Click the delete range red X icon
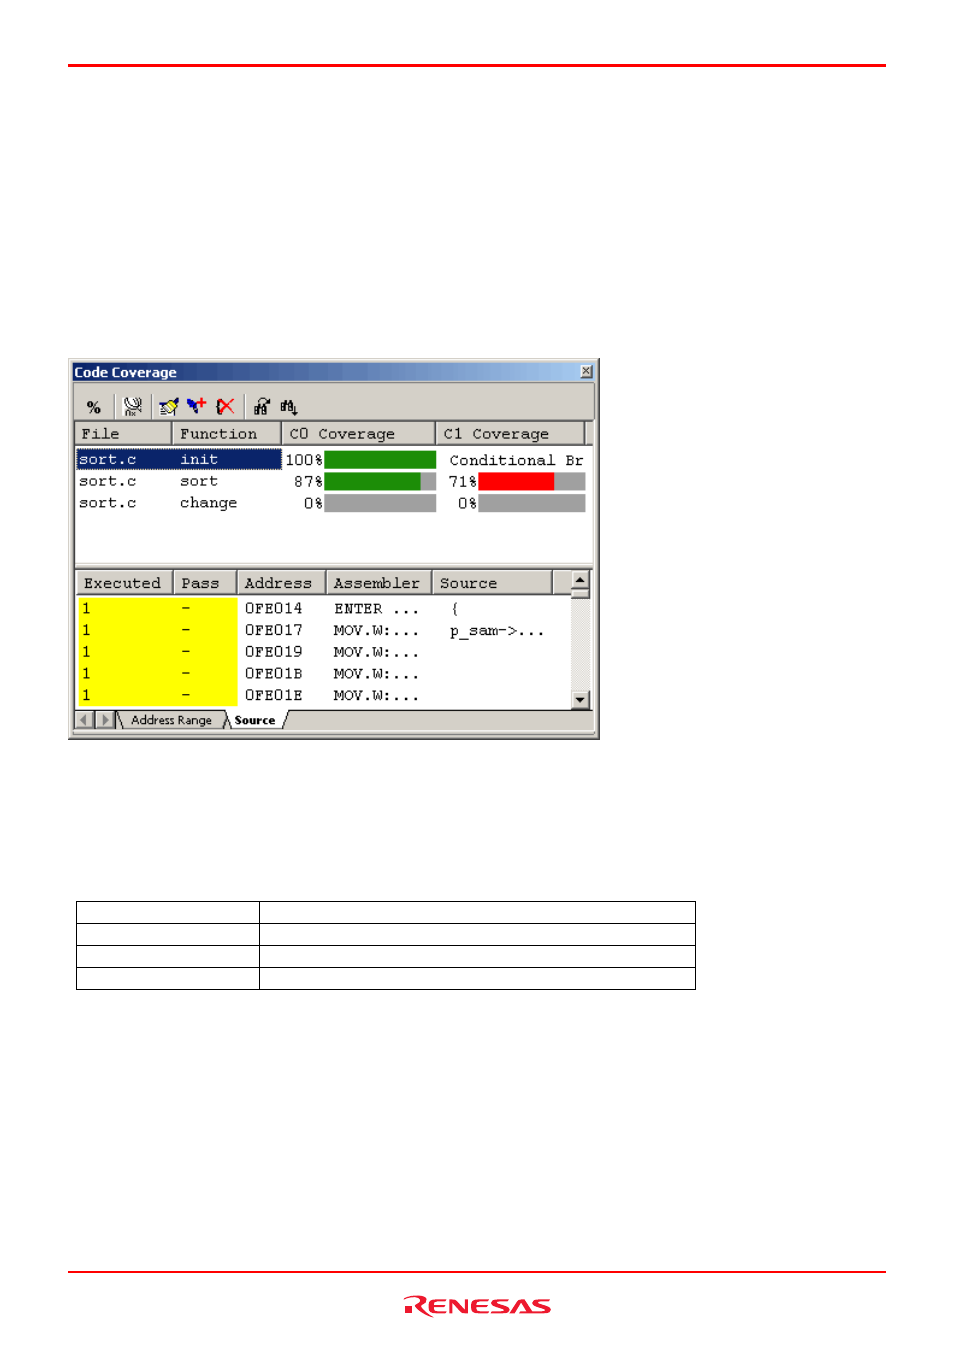The width and height of the screenshot is (954, 1350). 225,406
